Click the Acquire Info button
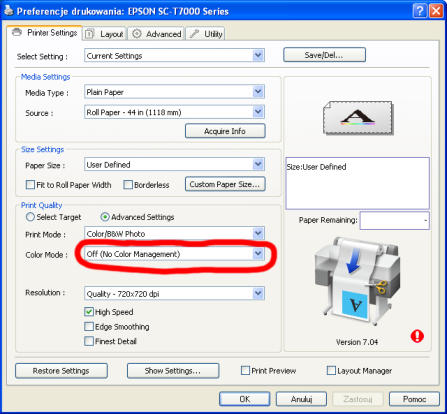 225,131
